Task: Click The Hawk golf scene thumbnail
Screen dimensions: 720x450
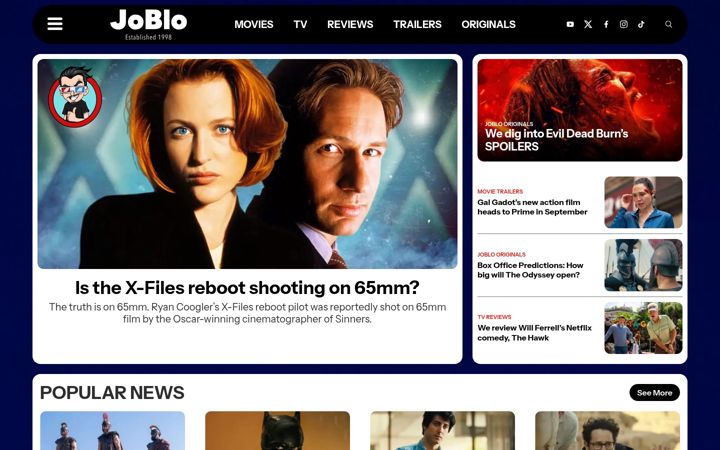Action: click(x=643, y=328)
